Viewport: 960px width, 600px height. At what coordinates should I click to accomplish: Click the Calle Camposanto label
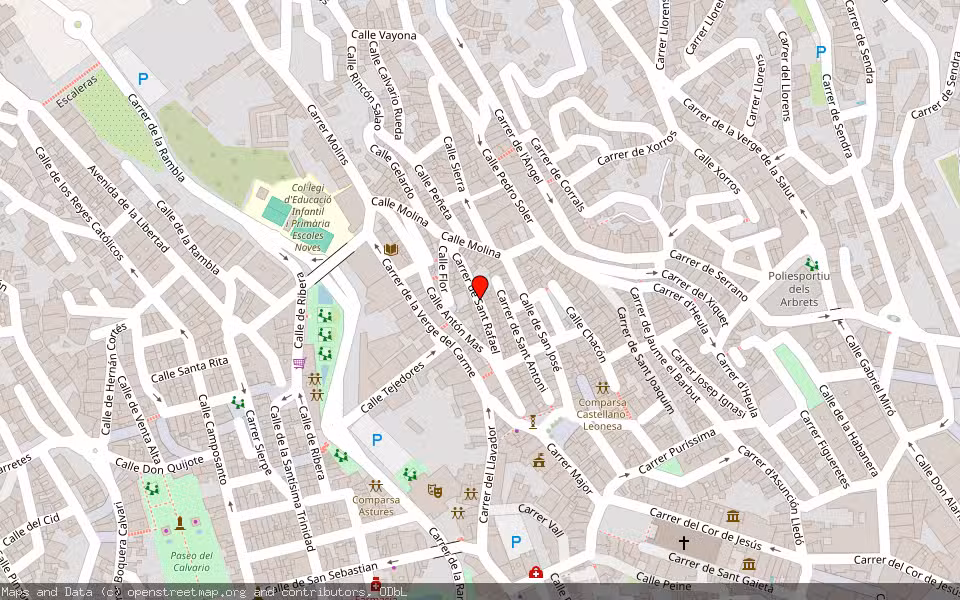tap(212, 439)
